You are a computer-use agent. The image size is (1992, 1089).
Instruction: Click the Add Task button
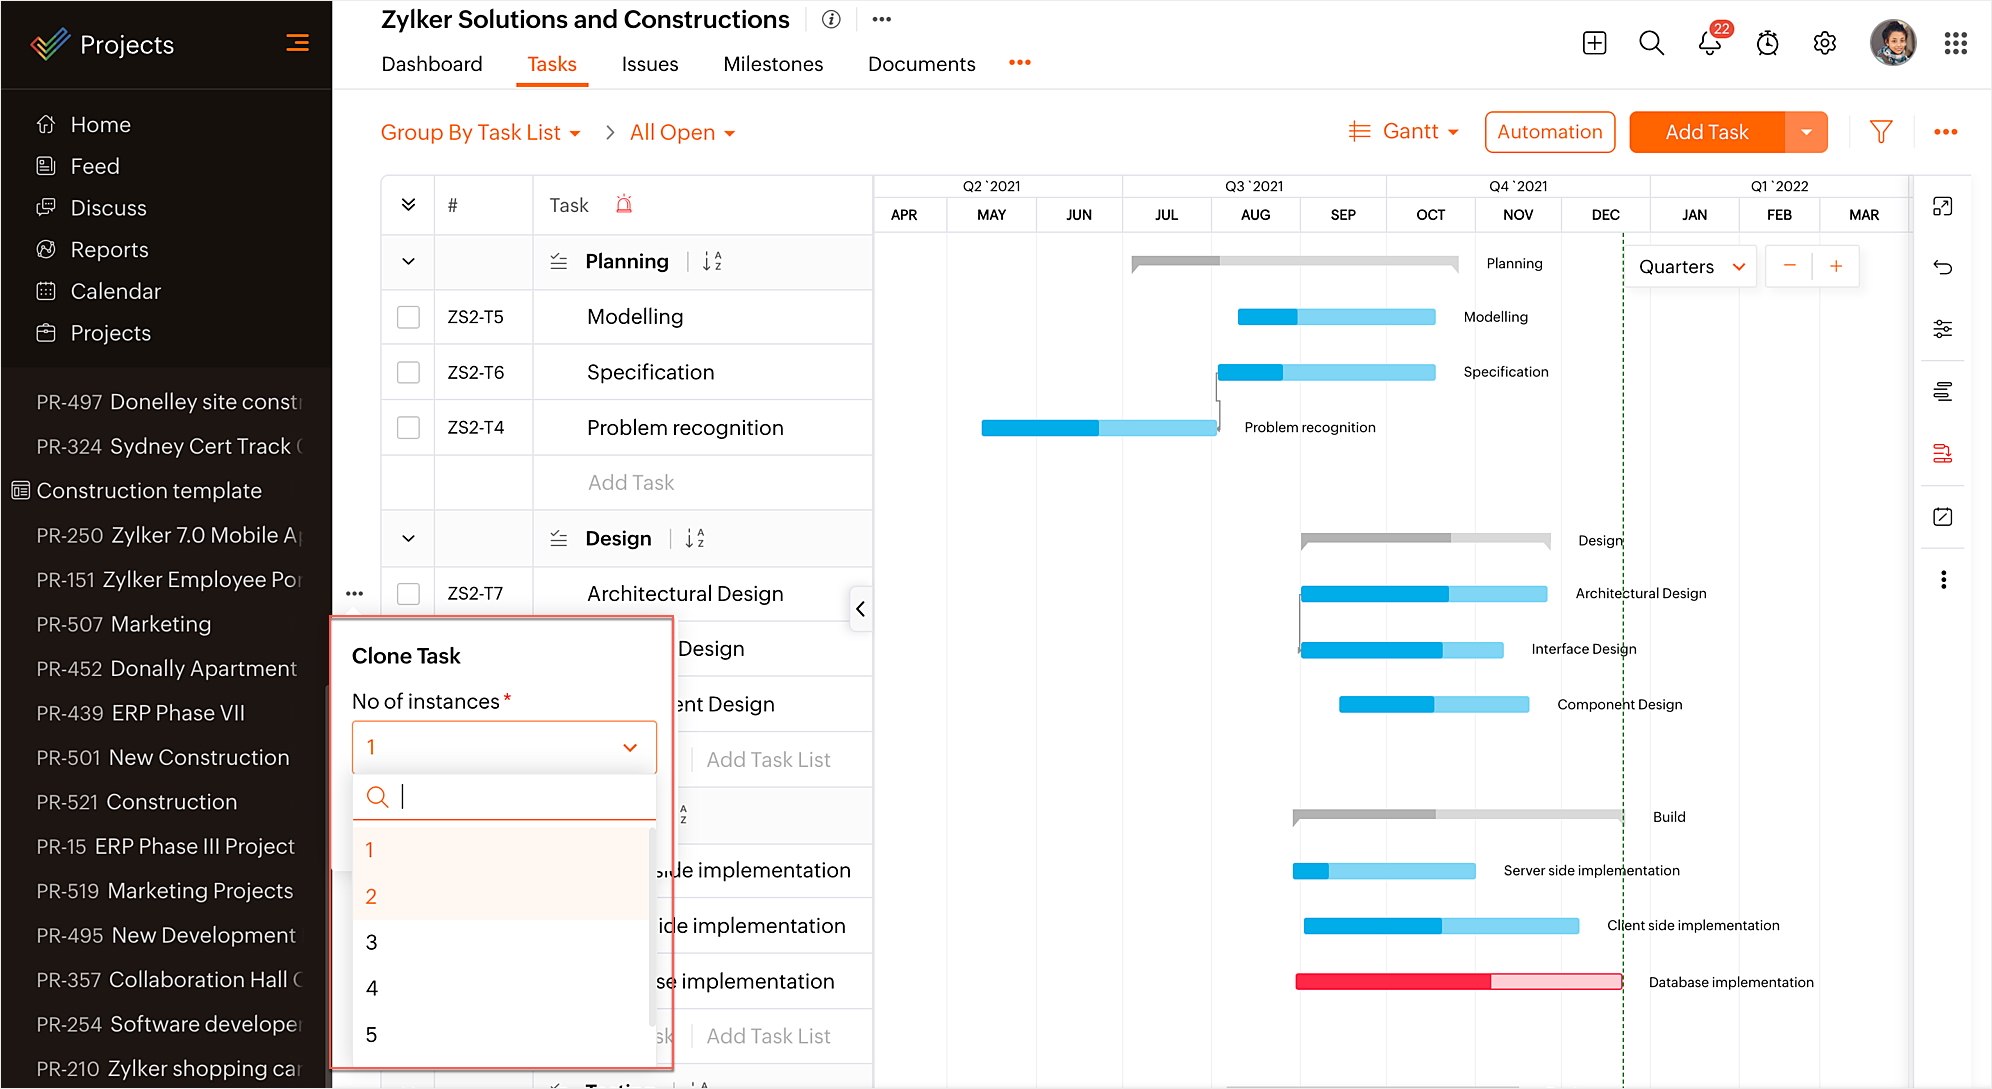pos(1706,132)
